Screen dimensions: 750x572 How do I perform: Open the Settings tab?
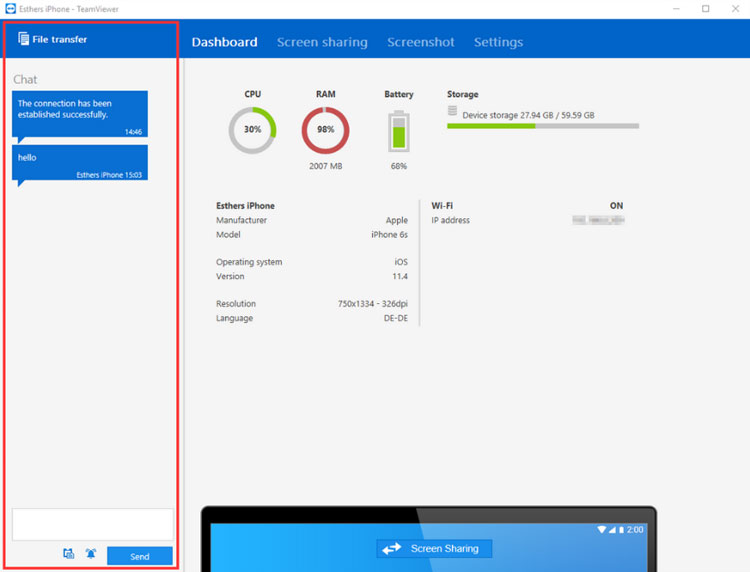[498, 42]
